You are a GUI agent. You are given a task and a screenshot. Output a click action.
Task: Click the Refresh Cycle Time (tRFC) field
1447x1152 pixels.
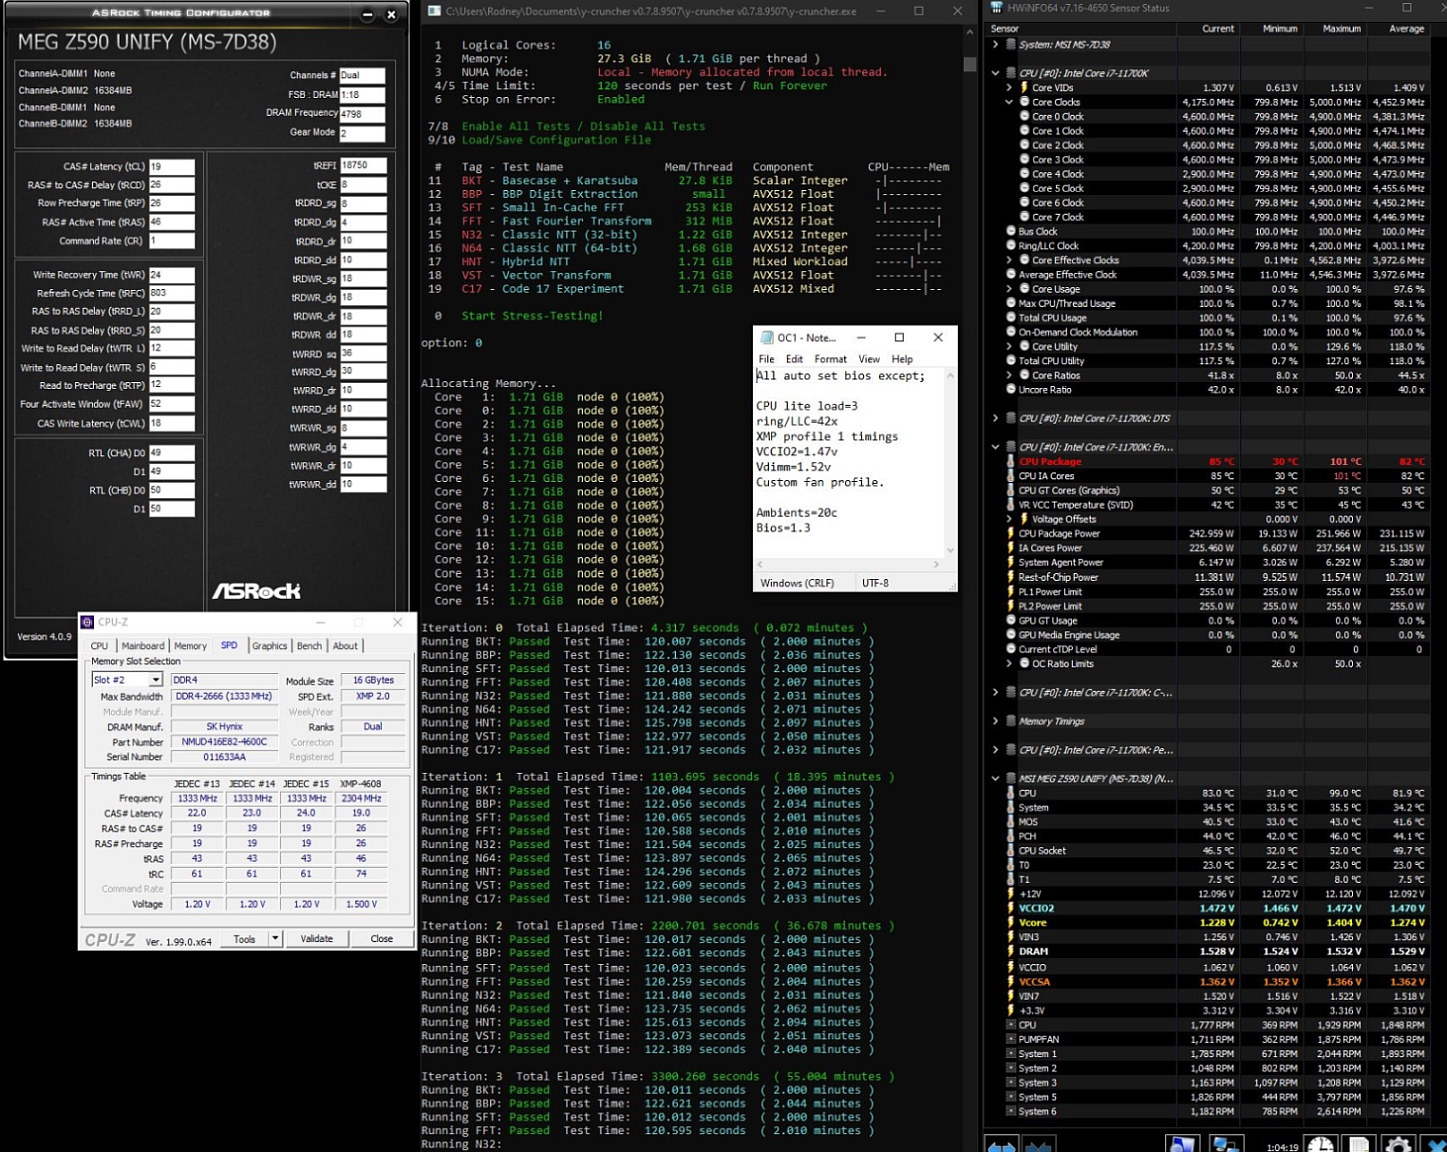pos(171,293)
